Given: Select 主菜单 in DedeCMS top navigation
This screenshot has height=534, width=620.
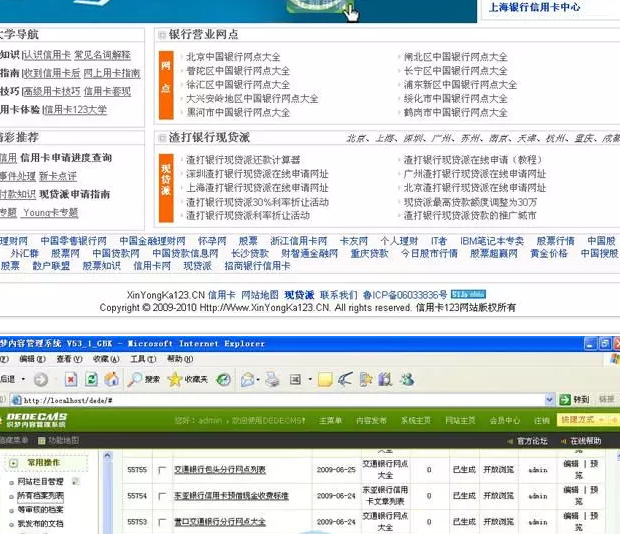Looking at the screenshot, I should tap(331, 421).
